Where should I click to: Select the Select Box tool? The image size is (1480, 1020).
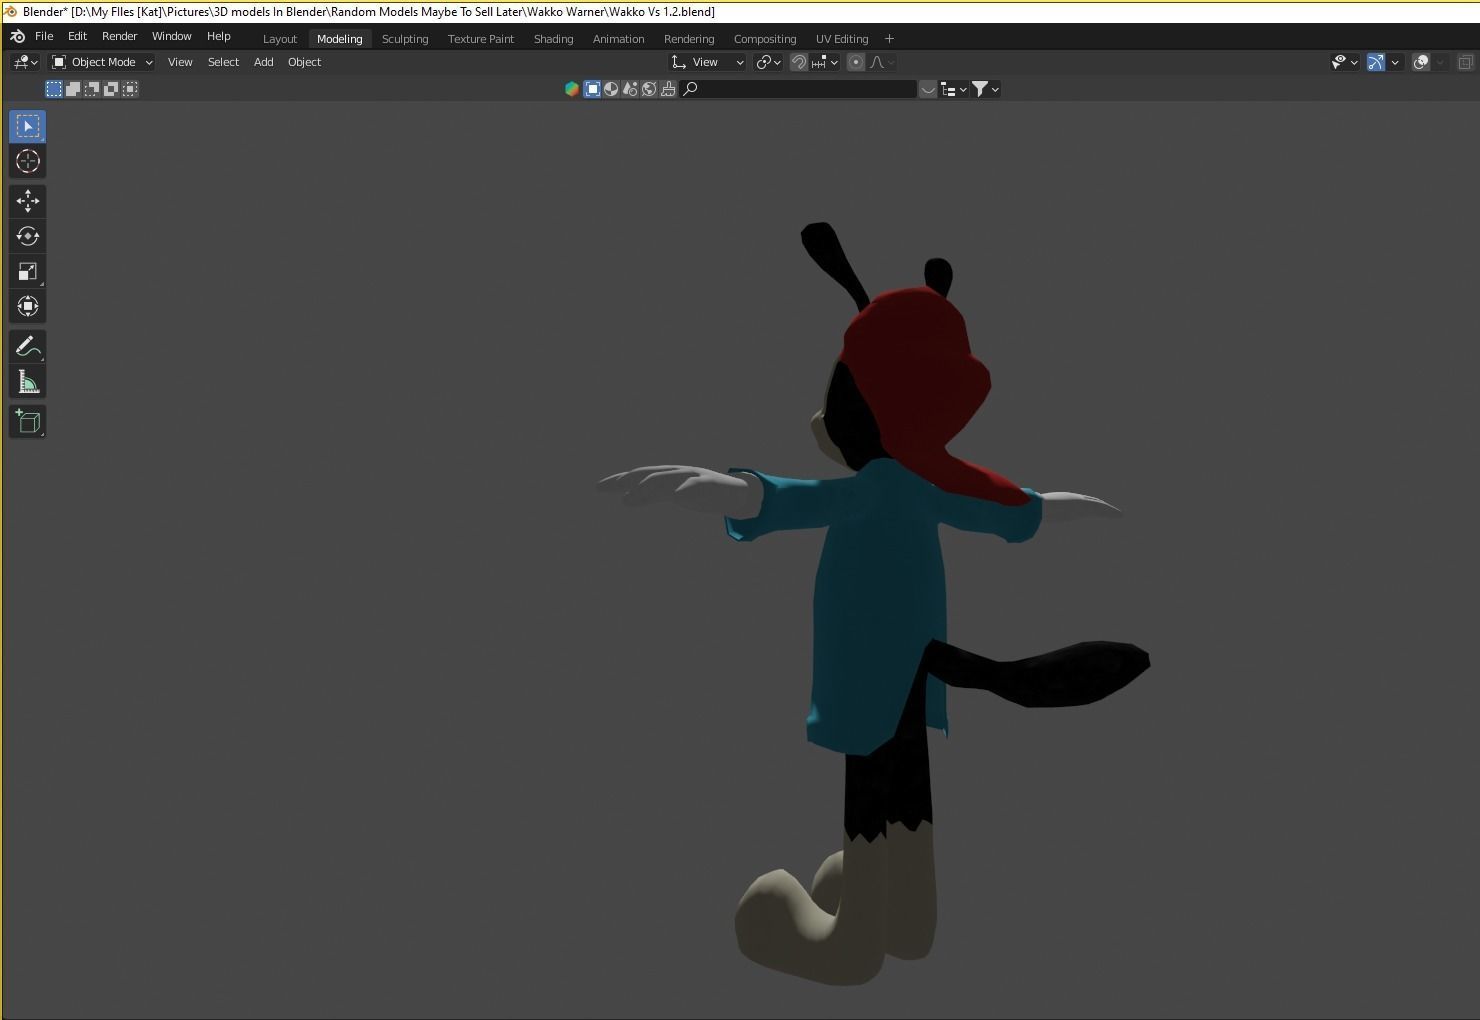27,126
